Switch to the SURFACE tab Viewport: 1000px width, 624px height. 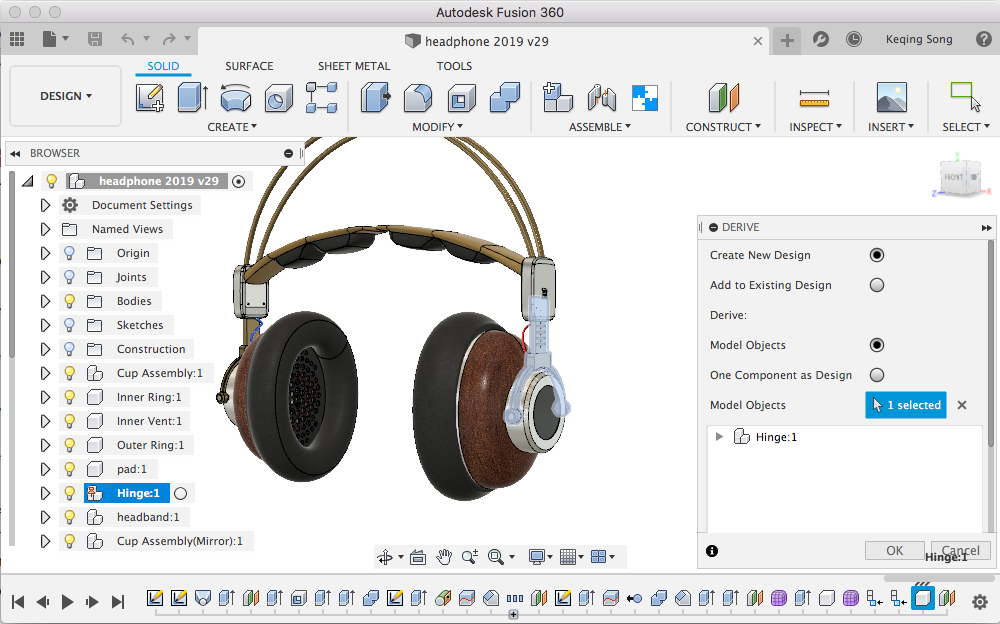249,66
